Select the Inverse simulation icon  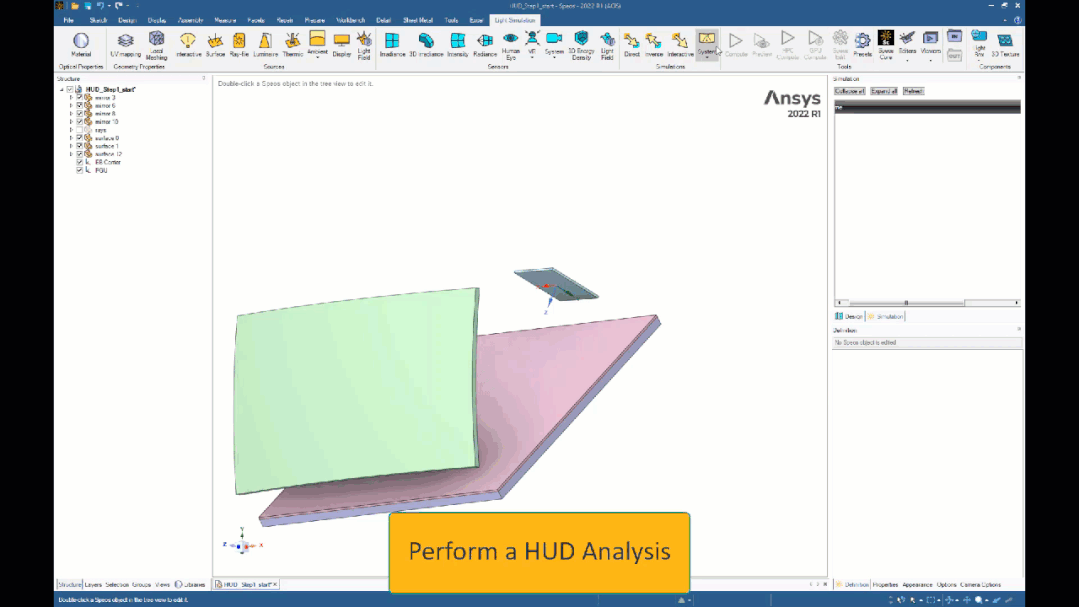pyautogui.click(x=653, y=44)
